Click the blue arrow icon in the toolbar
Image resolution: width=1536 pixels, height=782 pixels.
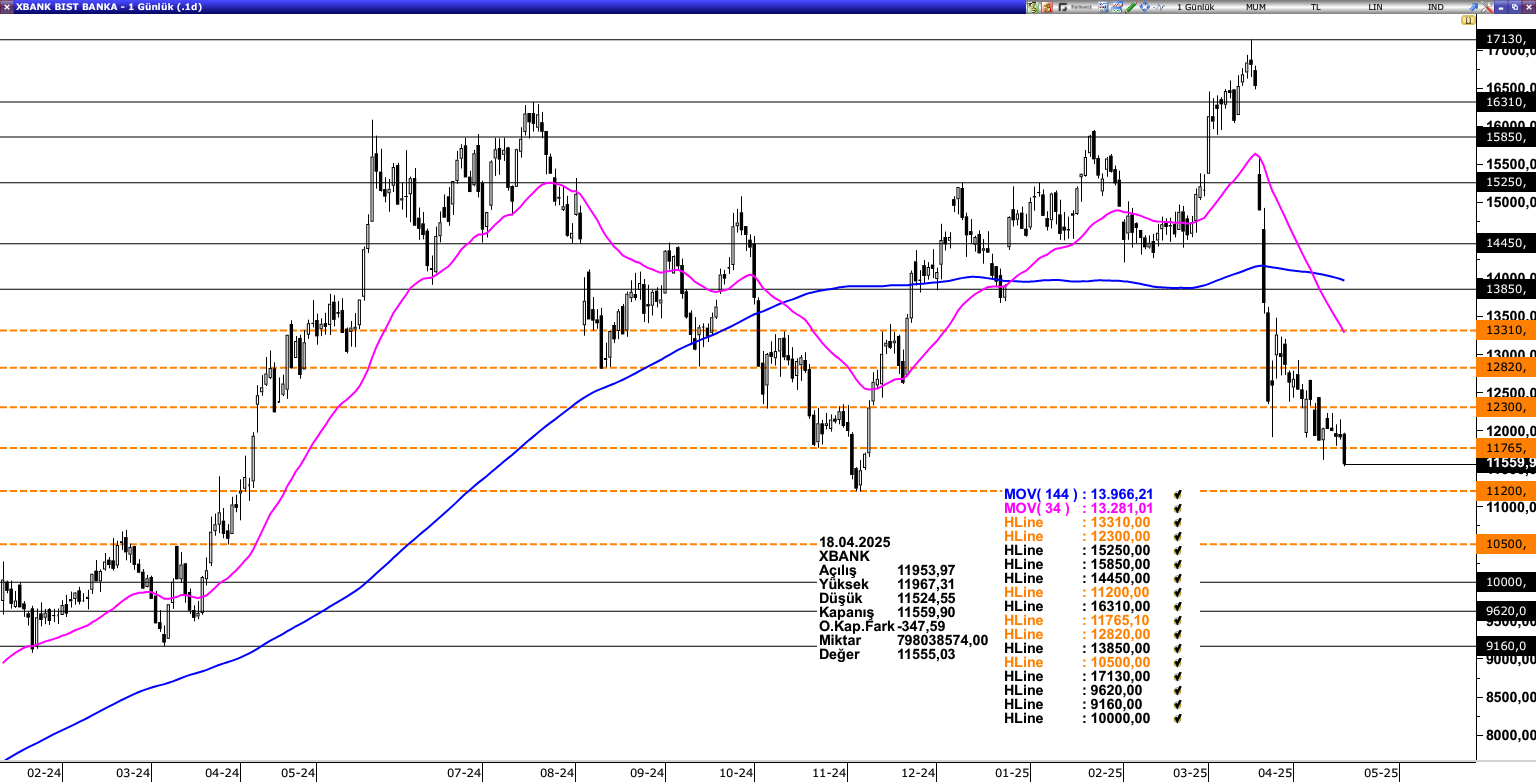point(1473,7)
